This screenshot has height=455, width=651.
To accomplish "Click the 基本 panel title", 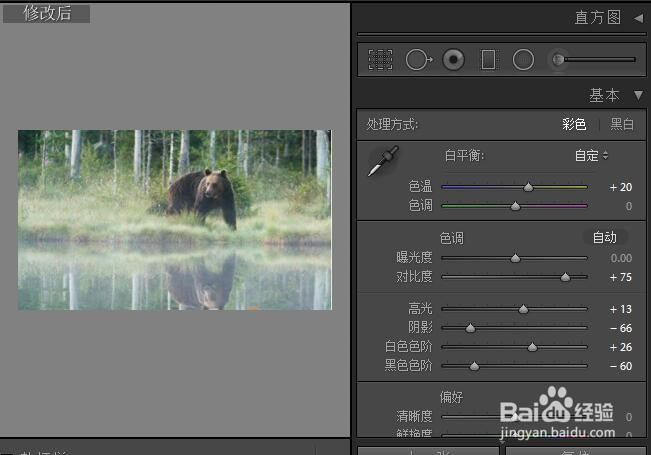I will click(604, 95).
